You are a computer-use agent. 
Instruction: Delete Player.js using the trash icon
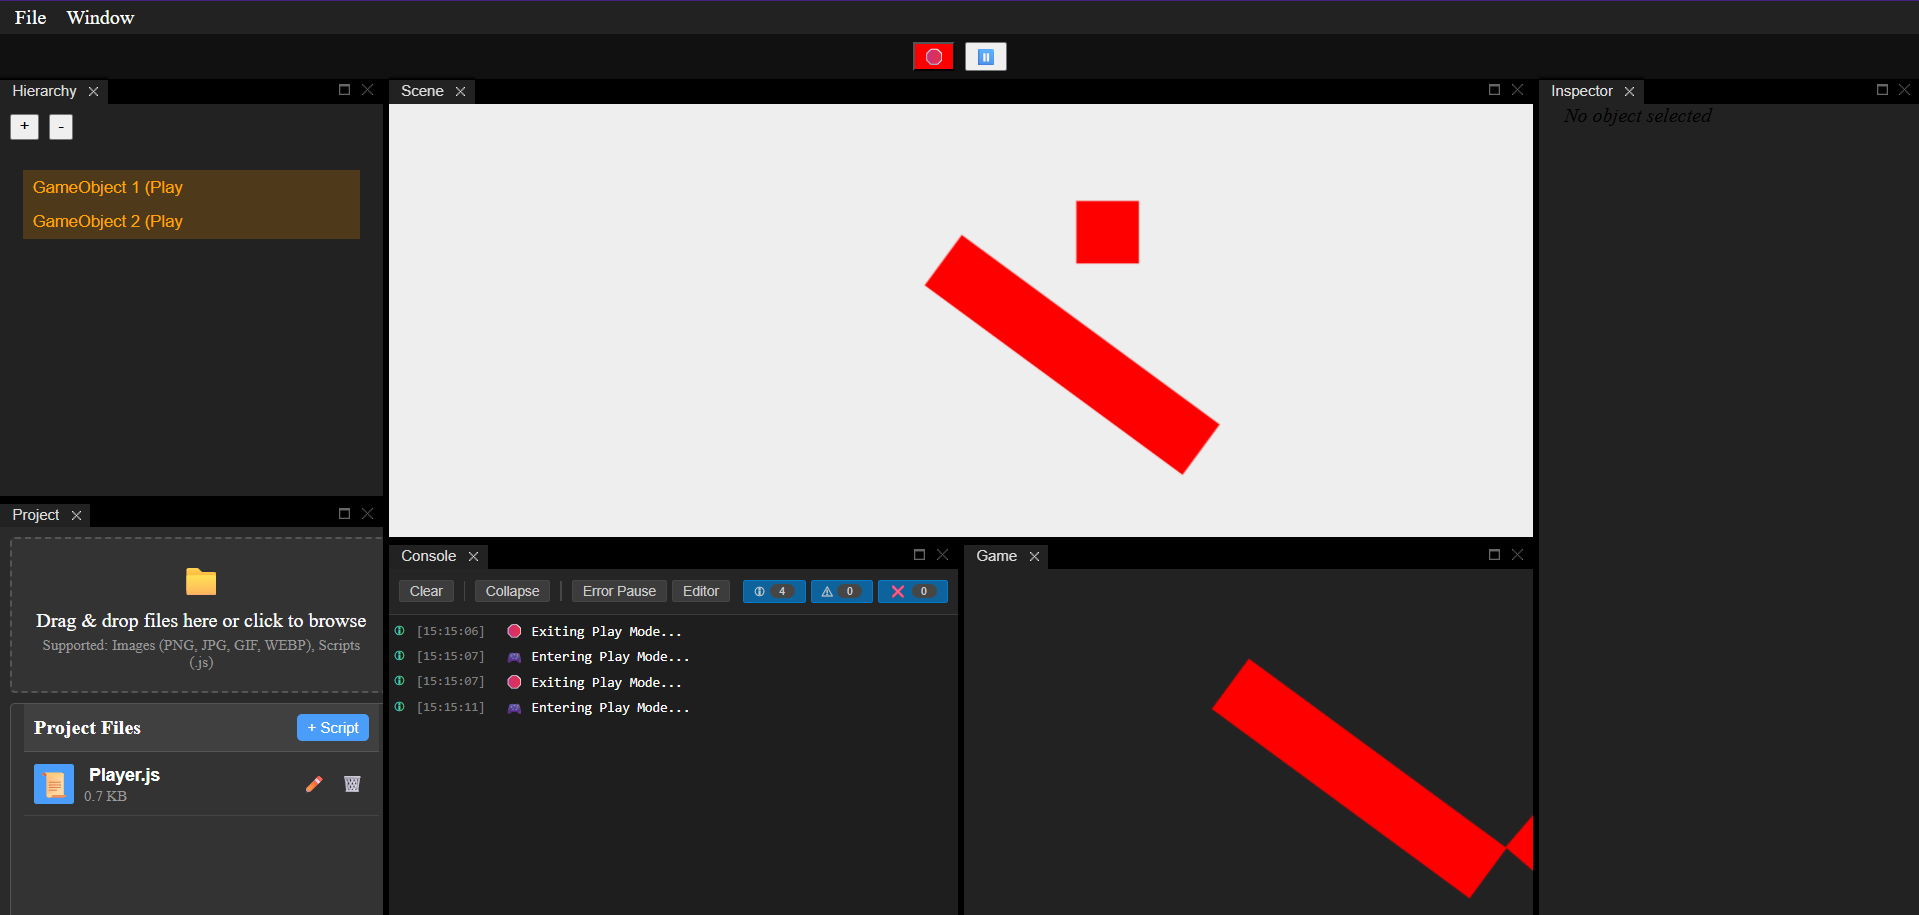(352, 784)
